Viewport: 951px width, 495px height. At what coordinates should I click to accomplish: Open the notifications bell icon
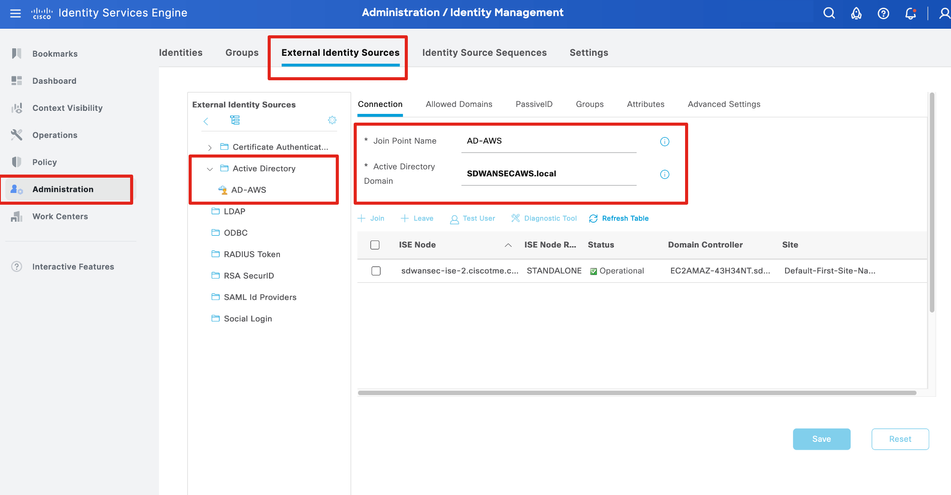pyautogui.click(x=910, y=13)
